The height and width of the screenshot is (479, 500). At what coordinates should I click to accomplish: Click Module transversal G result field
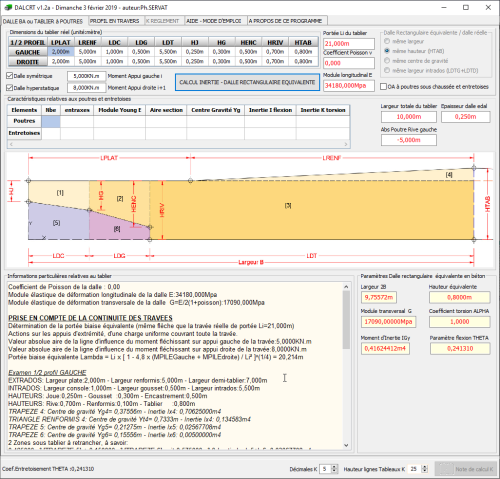coord(388,322)
